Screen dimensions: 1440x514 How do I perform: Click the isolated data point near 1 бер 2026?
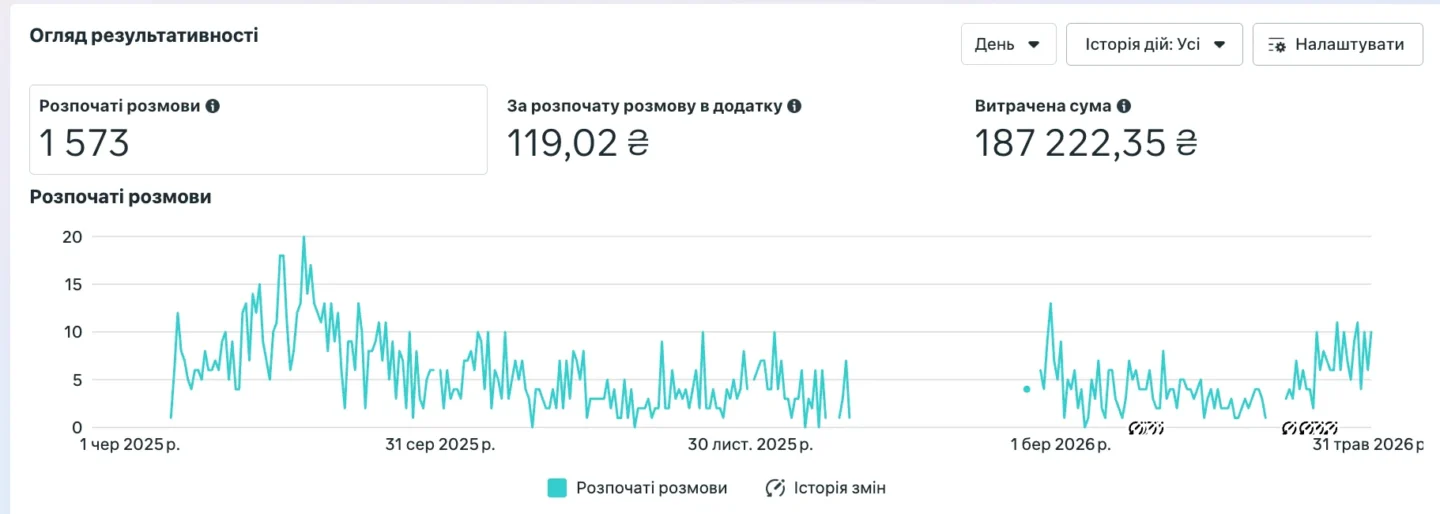[x=1026, y=389]
